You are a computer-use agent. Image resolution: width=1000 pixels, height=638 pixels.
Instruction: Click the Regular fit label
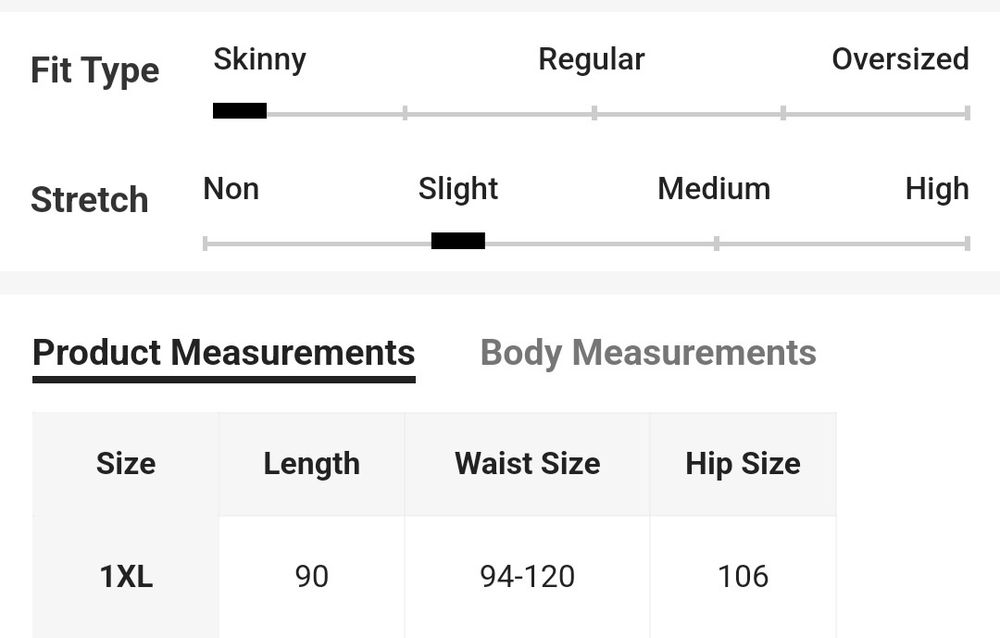[x=591, y=60]
